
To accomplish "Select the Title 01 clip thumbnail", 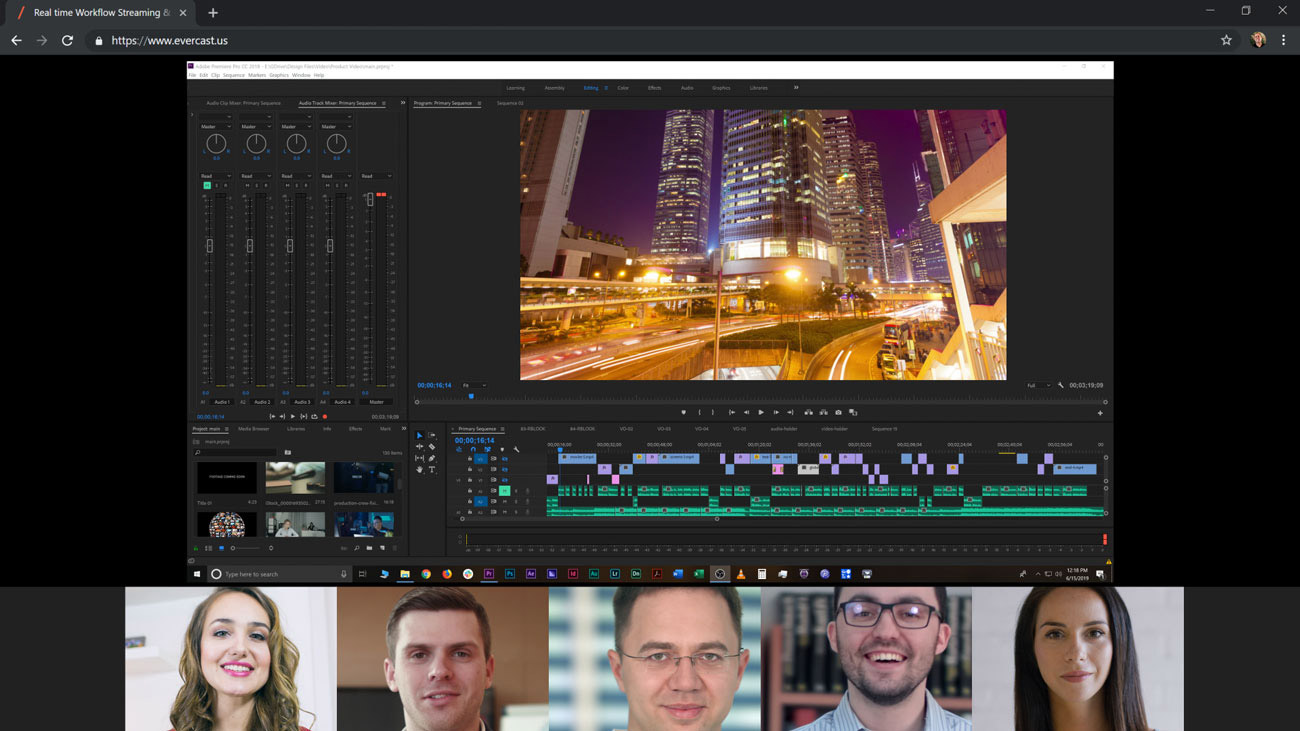I will point(226,477).
